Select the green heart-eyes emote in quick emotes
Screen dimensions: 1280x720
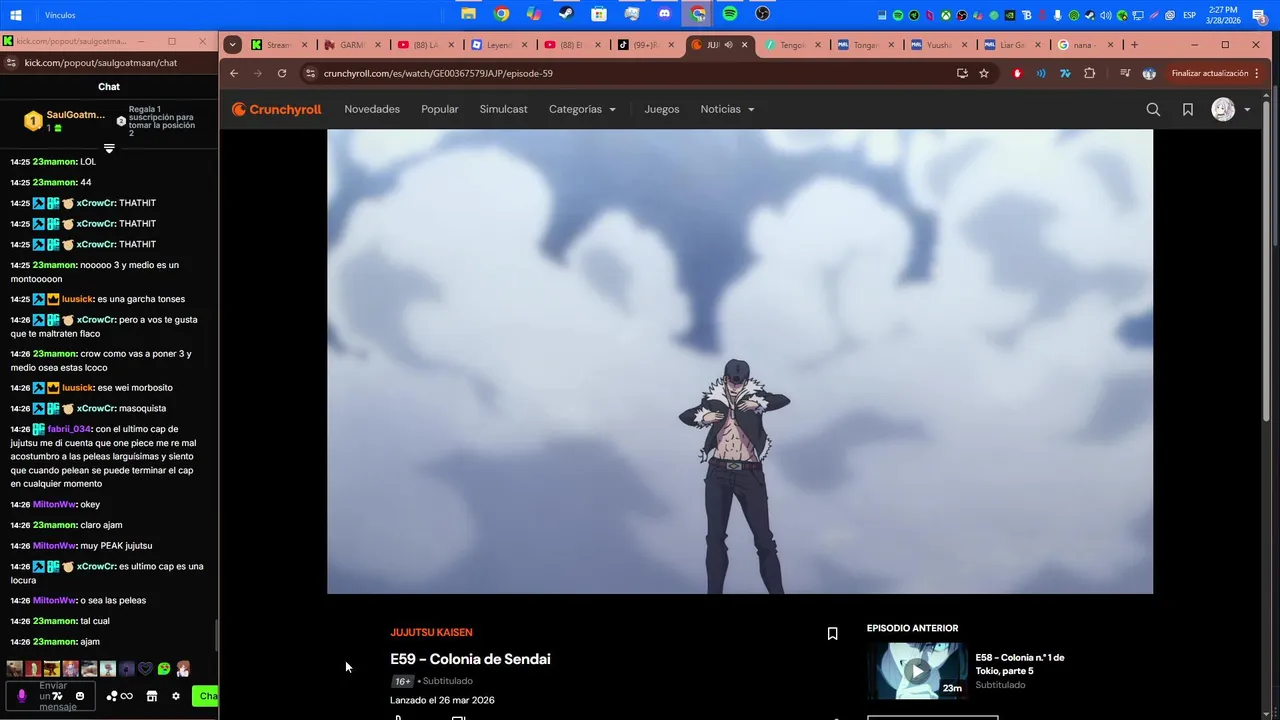(x=164, y=669)
